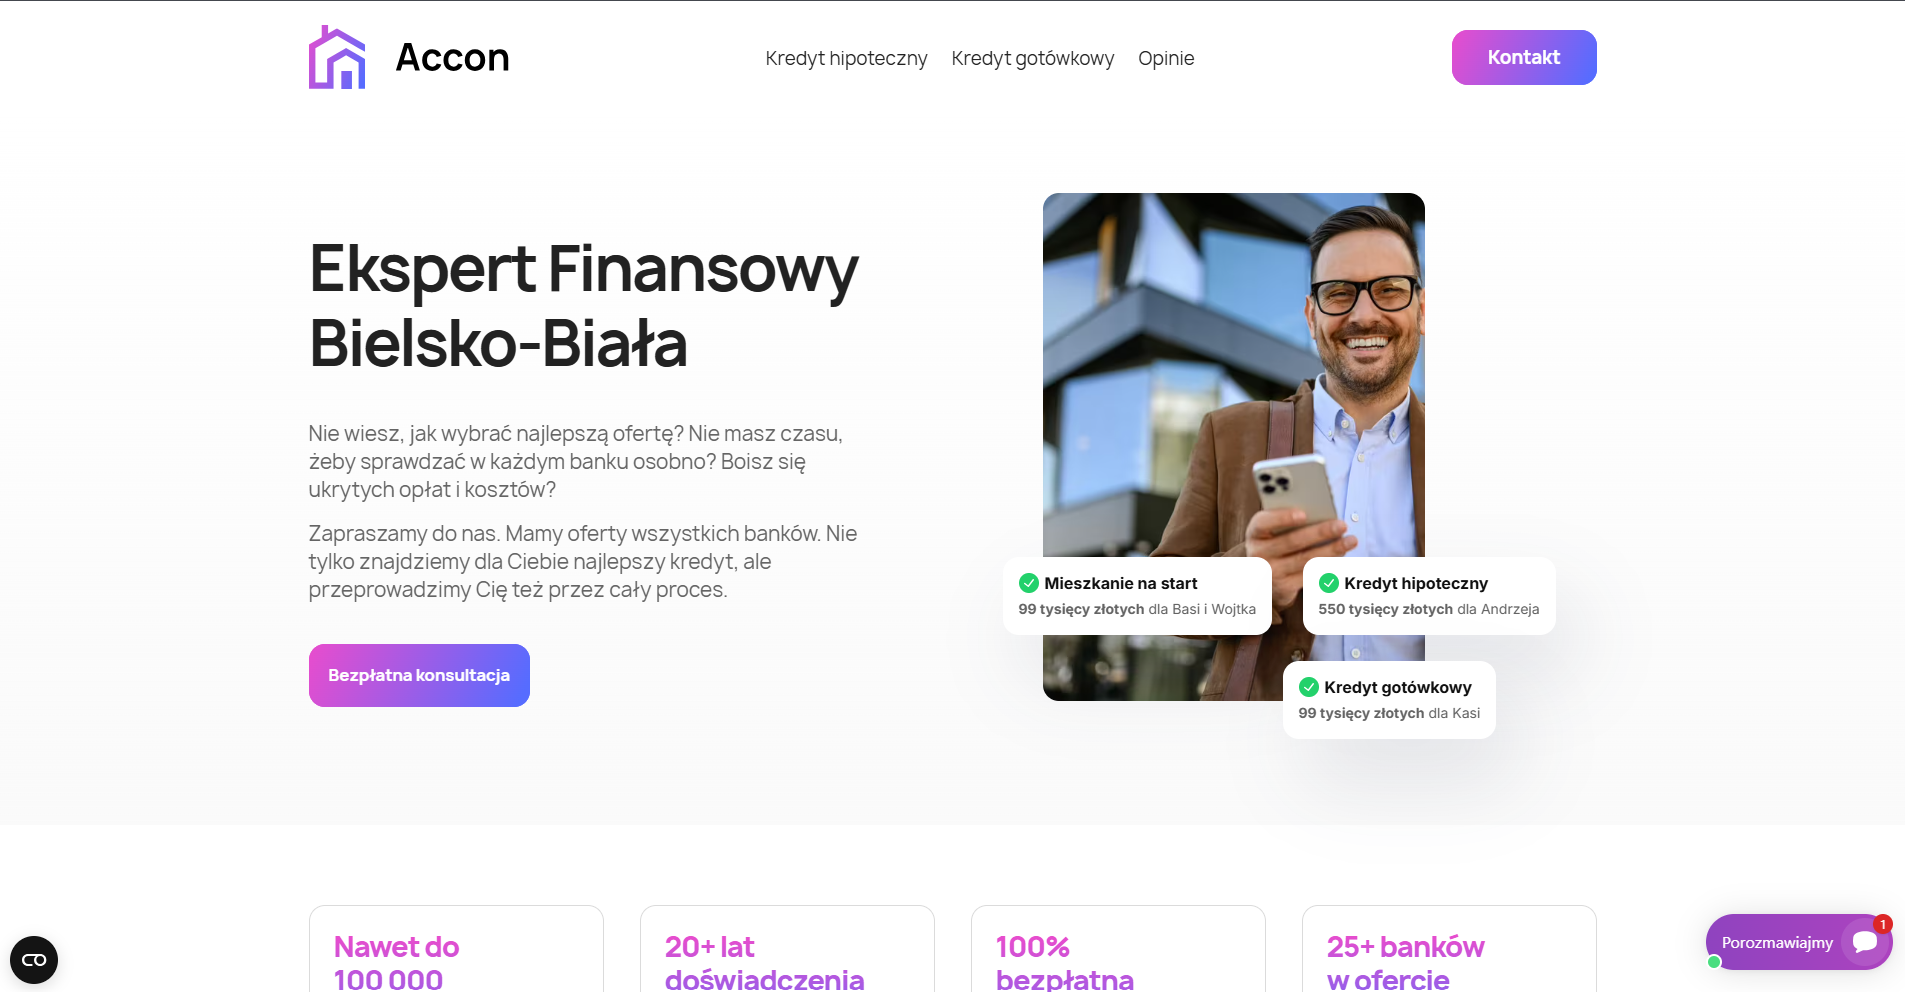Select the 20+ lat doświadczenia card
This screenshot has width=1905, height=992.
[787, 949]
